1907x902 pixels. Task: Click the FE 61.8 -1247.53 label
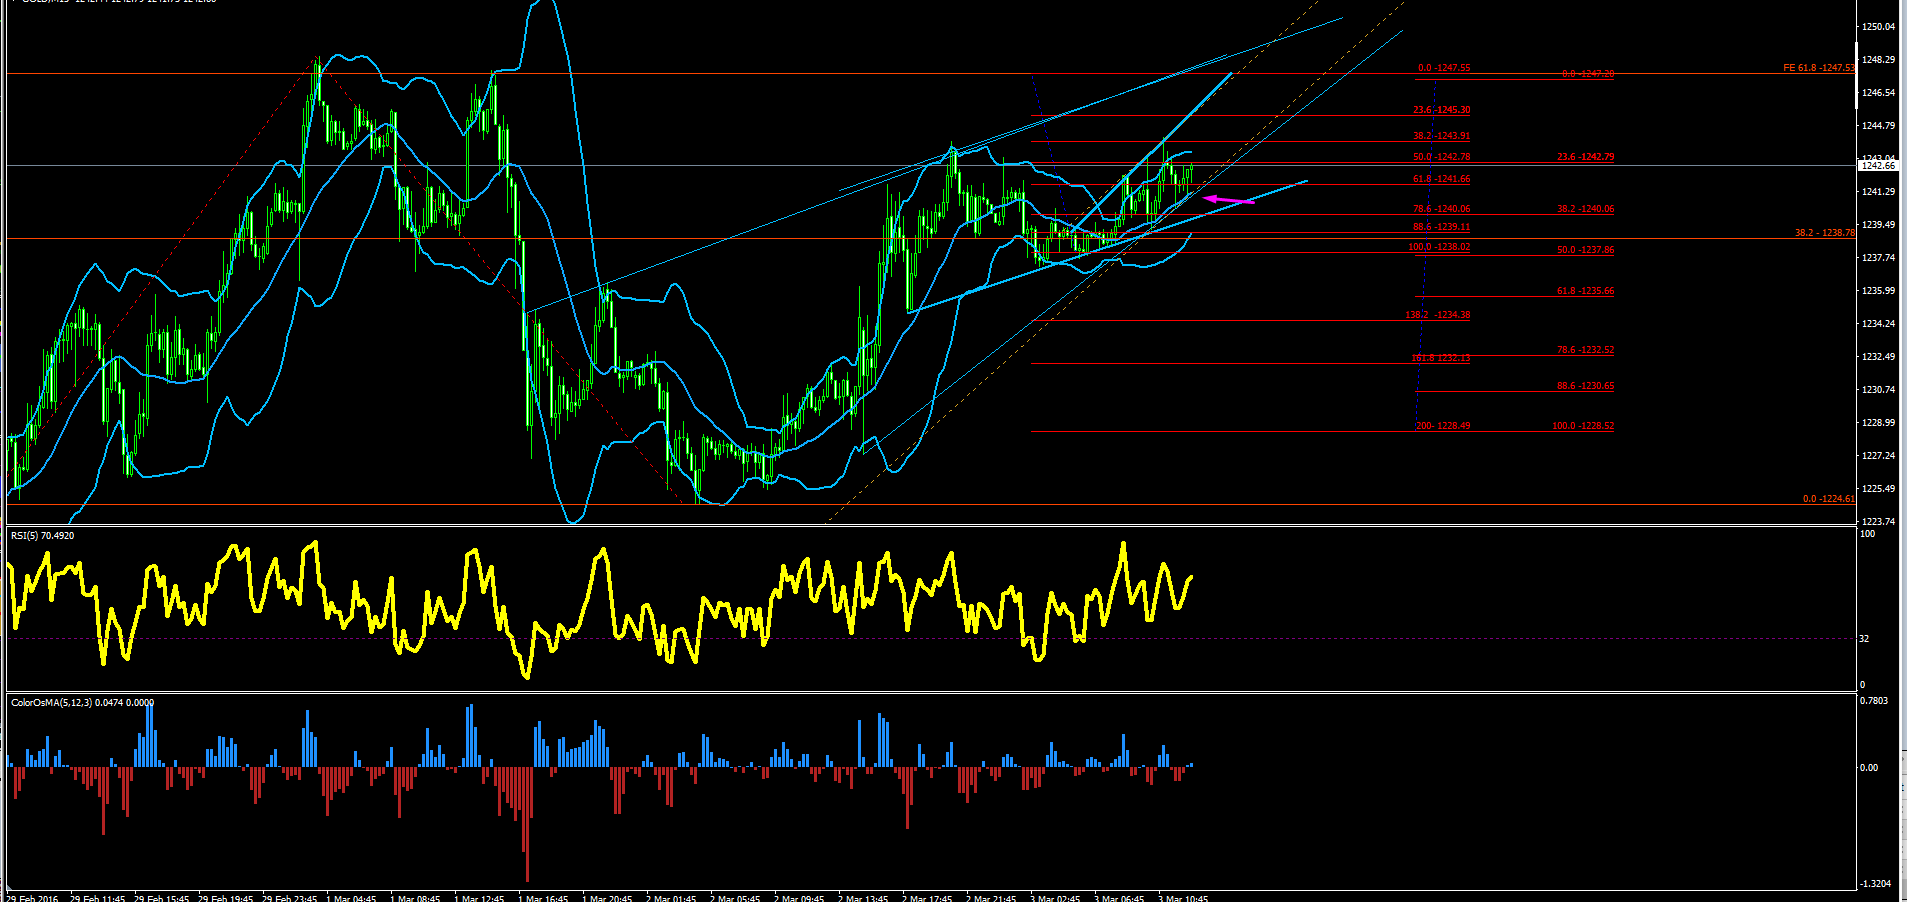(1819, 68)
